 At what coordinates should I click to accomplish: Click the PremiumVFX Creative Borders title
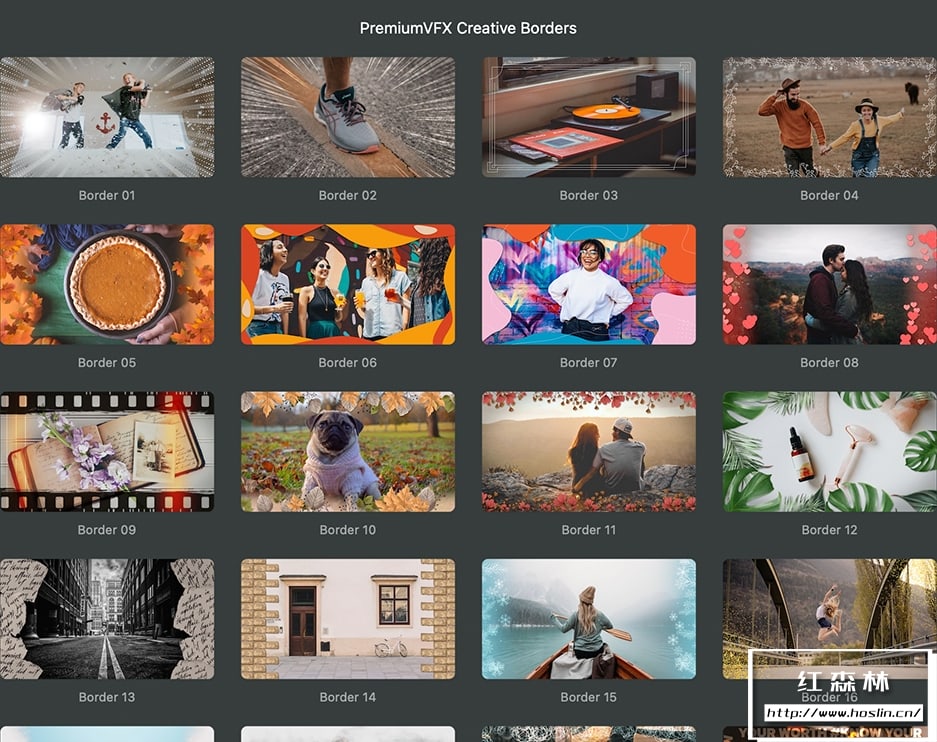coord(468,28)
